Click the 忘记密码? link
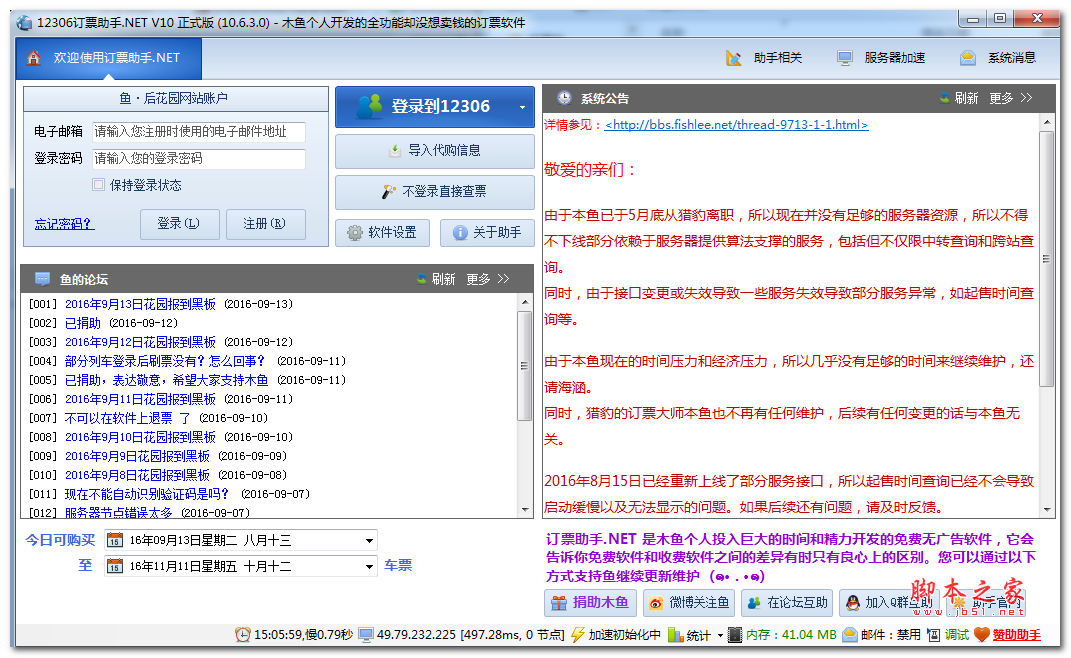This screenshot has width=1071, height=658. (x=64, y=224)
